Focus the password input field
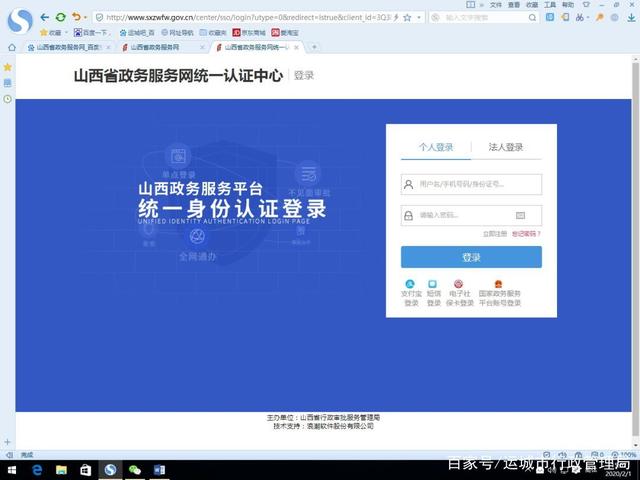 462,215
